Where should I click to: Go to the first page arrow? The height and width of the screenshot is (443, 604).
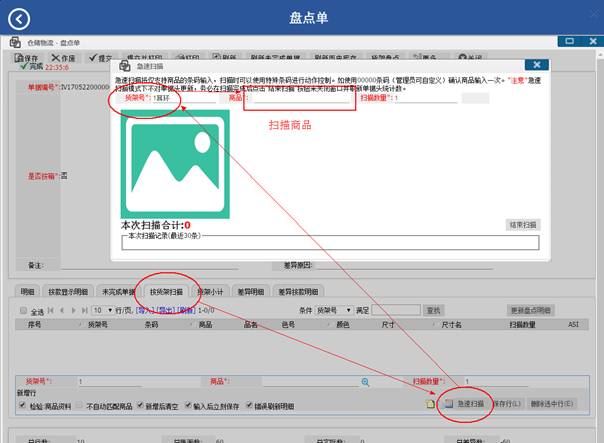pyautogui.click(x=50, y=310)
